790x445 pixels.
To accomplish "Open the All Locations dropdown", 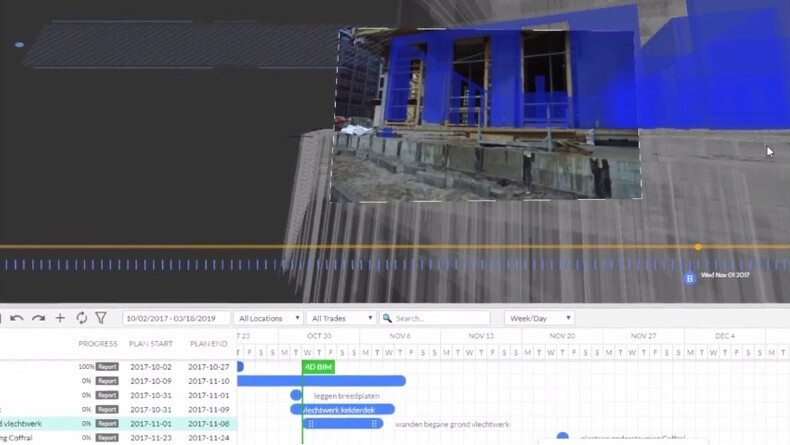I will [x=269, y=318].
